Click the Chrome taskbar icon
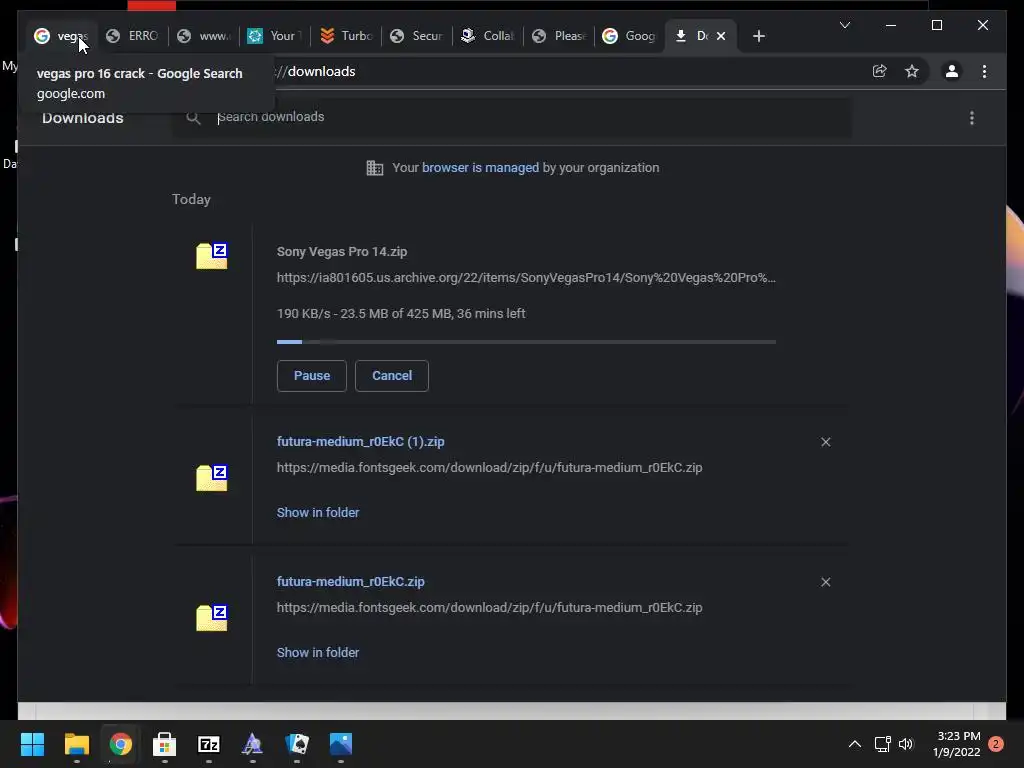Image resolution: width=1024 pixels, height=768 pixels. coord(120,744)
